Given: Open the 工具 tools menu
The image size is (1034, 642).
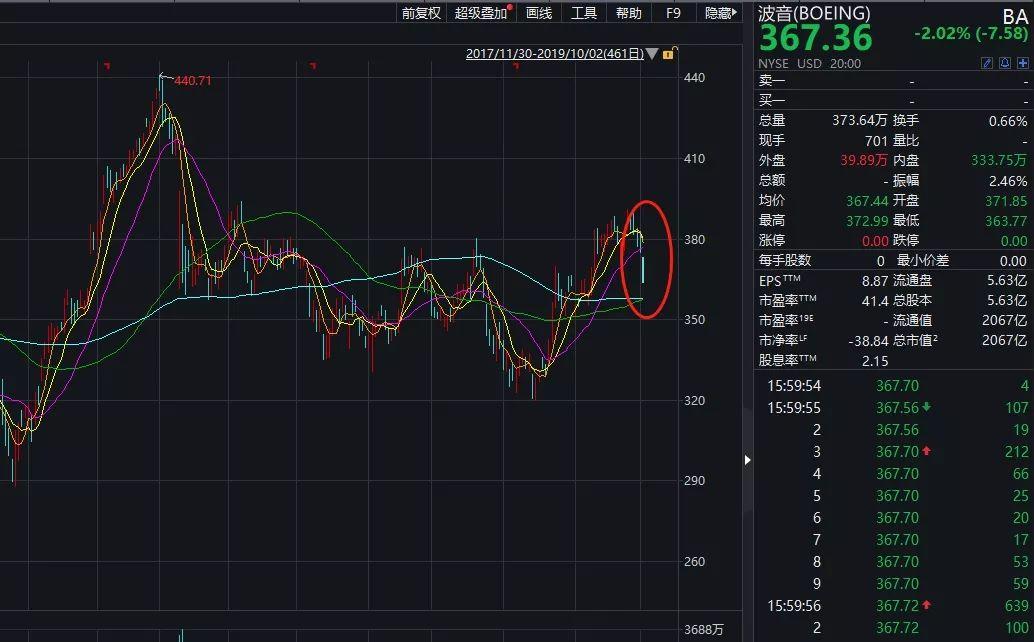Looking at the screenshot, I should pyautogui.click(x=584, y=13).
